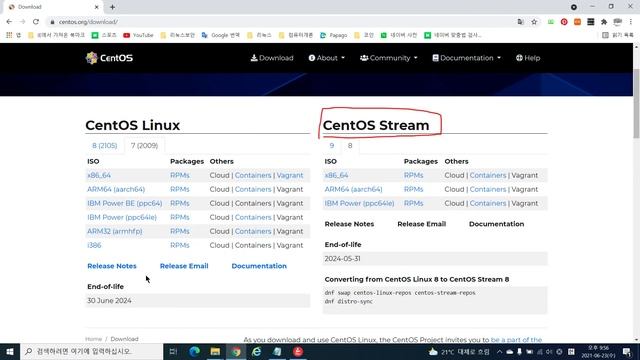Open the Windows Start menu
This screenshot has width=640, height=360.
pos(10,351)
